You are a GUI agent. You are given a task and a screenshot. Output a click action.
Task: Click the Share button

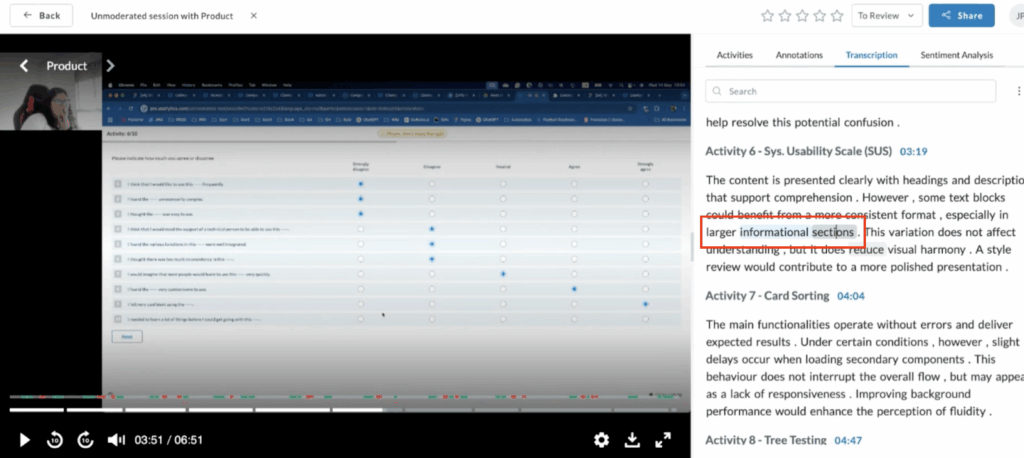[x=961, y=16]
